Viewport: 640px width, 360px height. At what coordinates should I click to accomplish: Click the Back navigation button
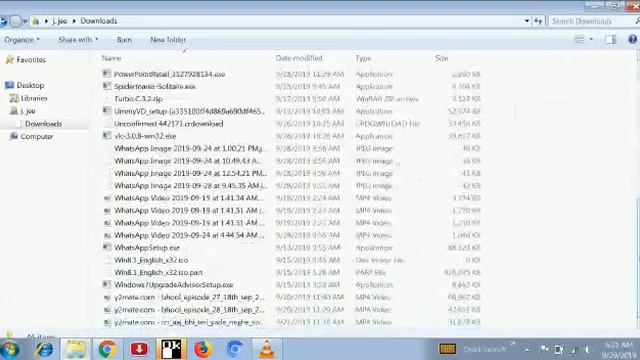point(3,21)
